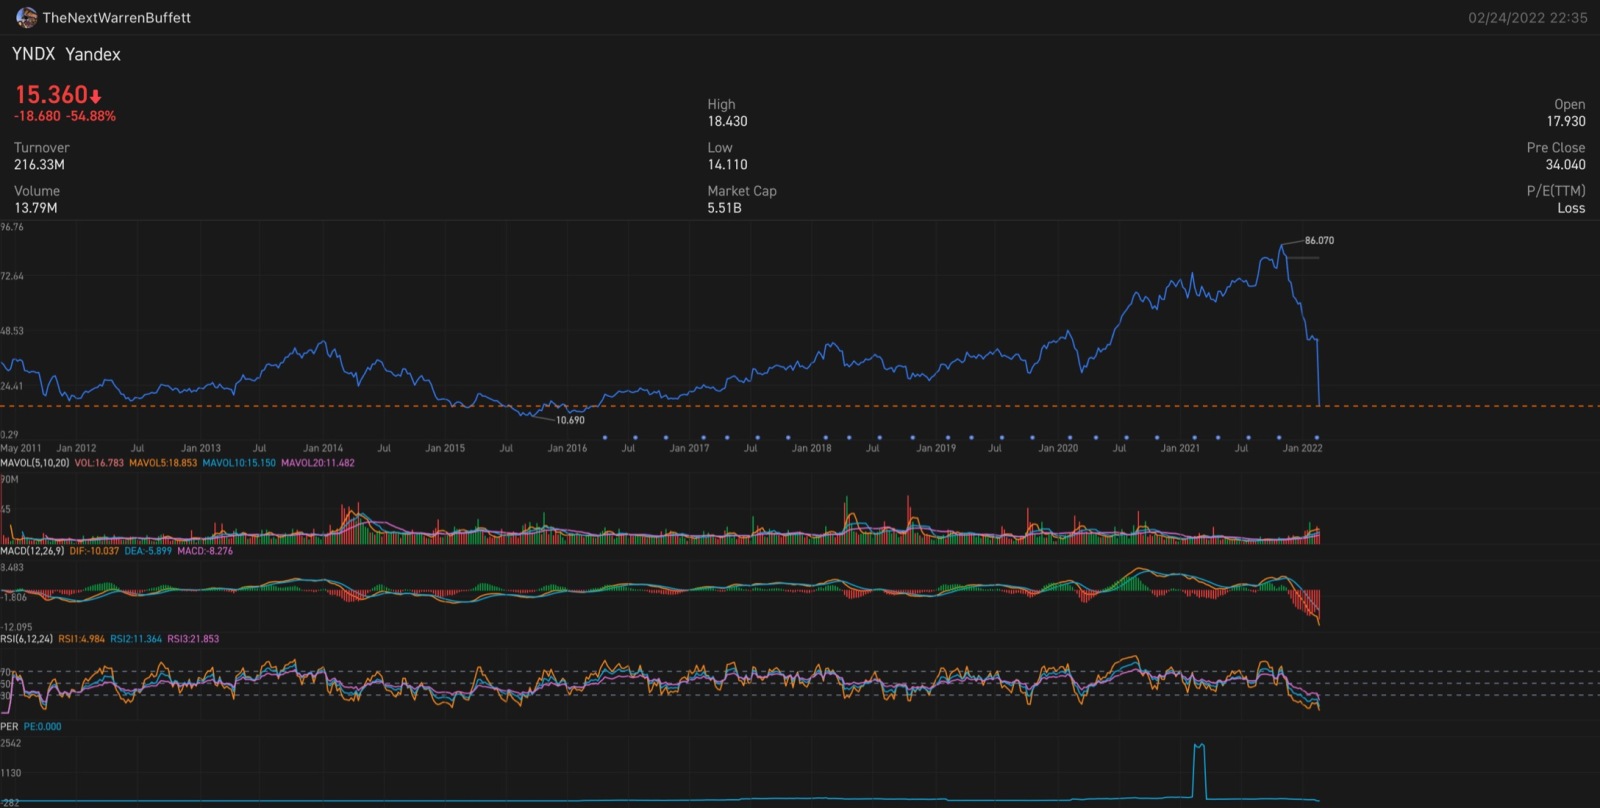The width and height of the screenshot is (1600, 808).
Task: Select the open value 17.930
Action: click(x=1566, y=121)
